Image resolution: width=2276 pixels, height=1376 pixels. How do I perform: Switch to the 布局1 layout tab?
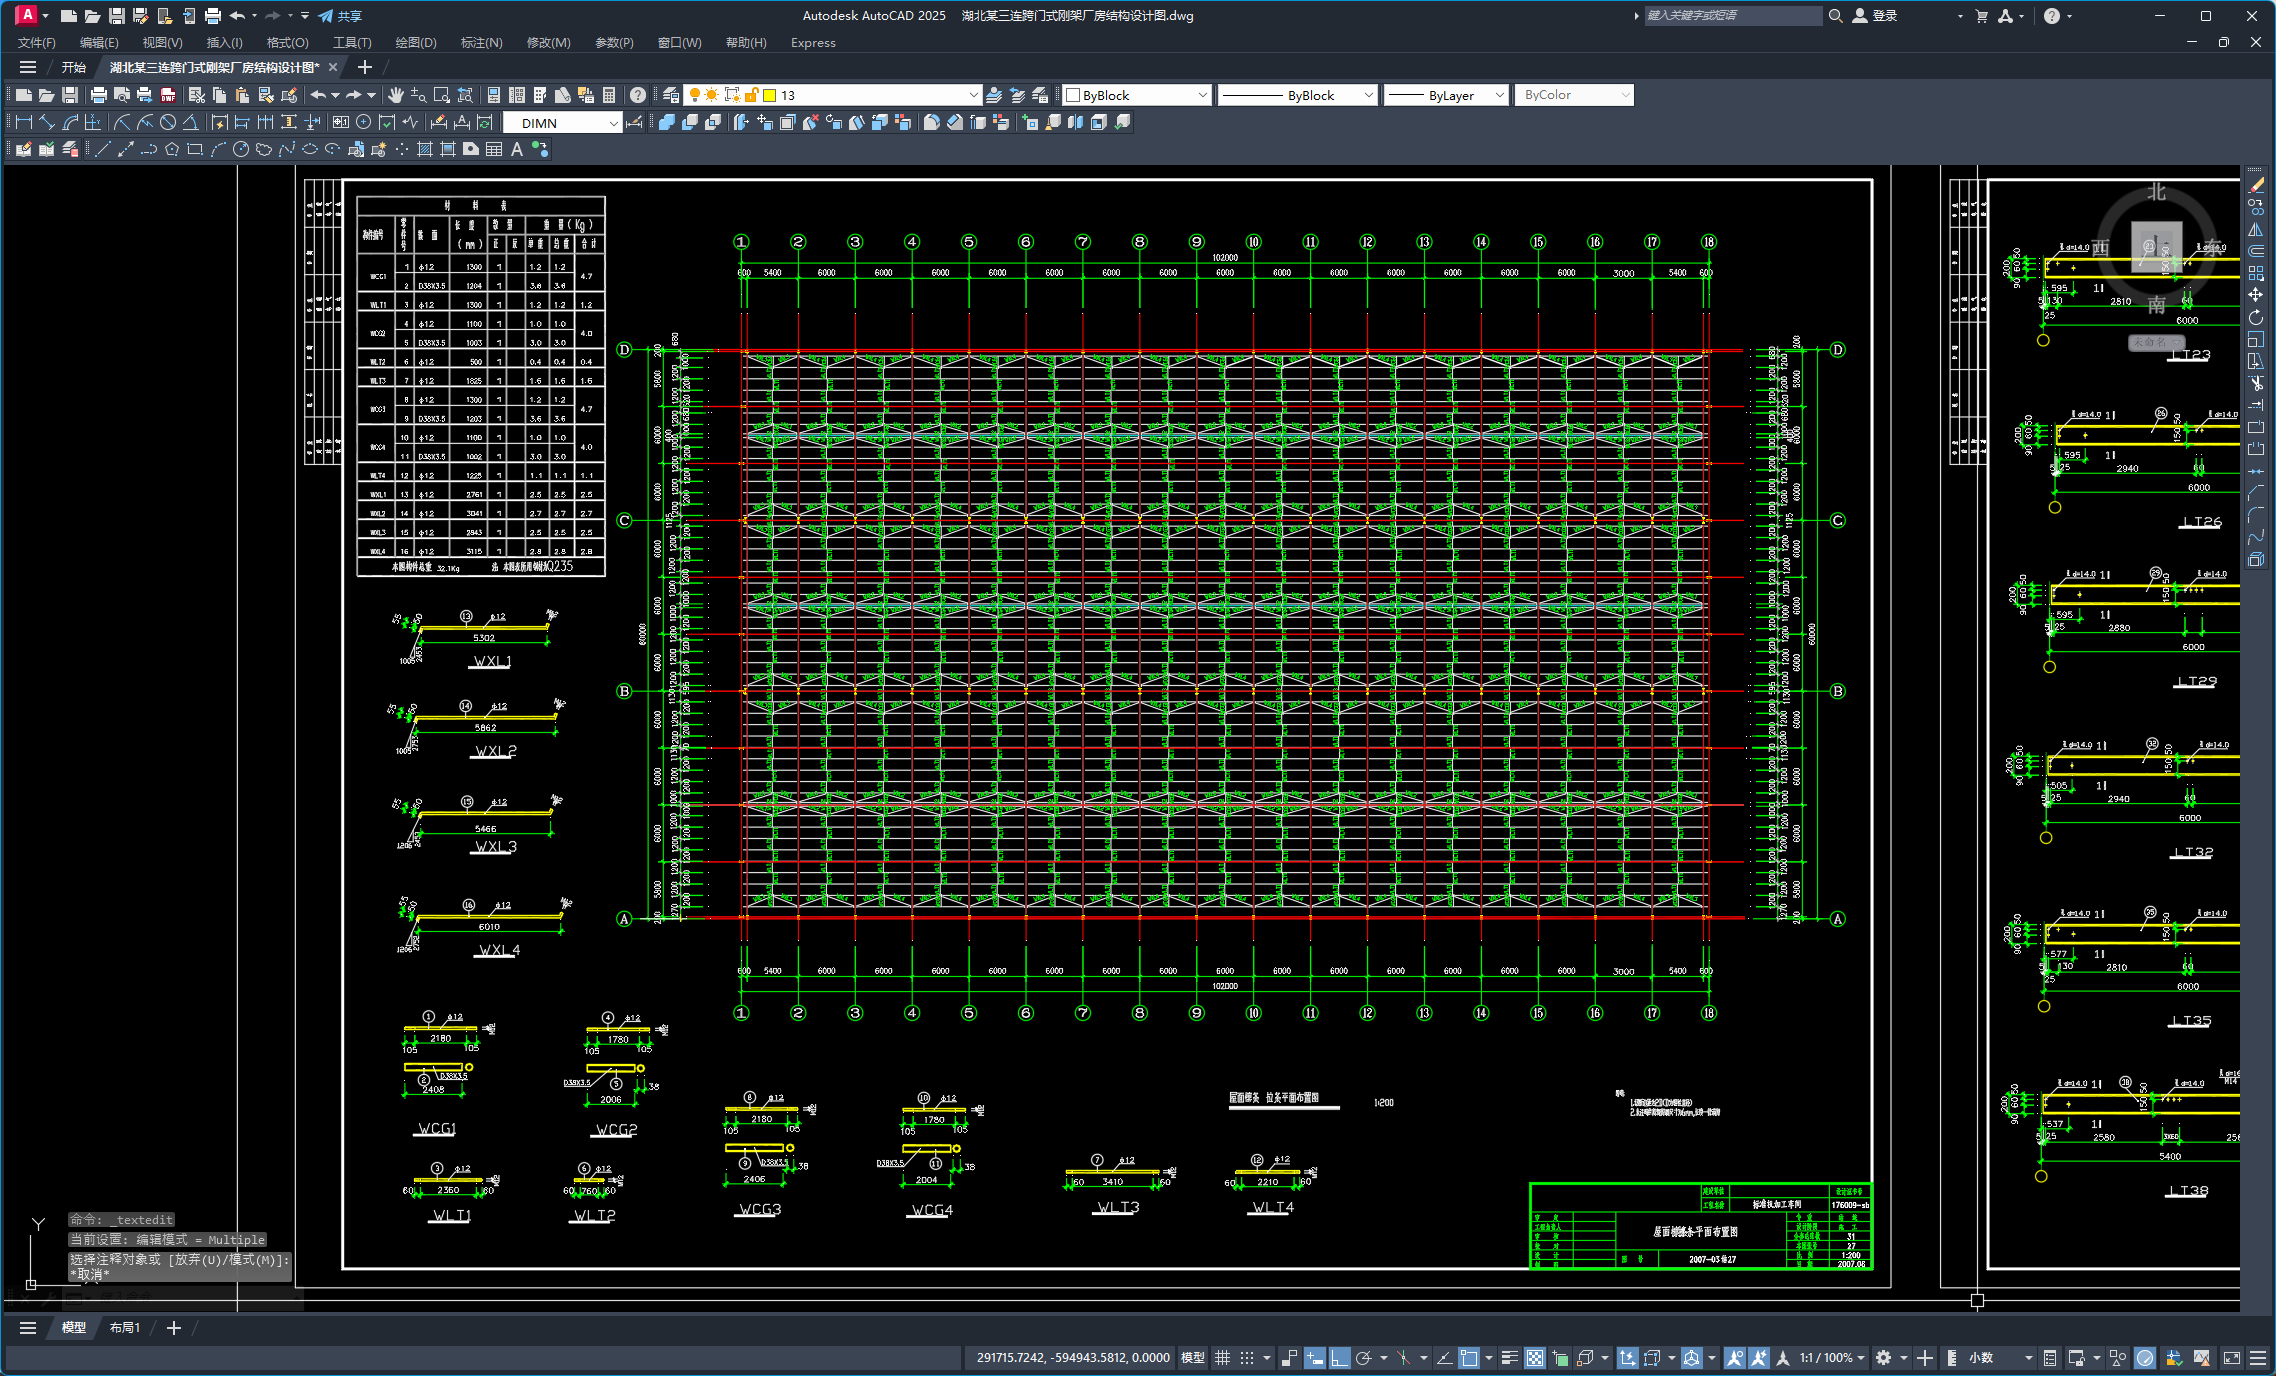[x=125, y=1327]
